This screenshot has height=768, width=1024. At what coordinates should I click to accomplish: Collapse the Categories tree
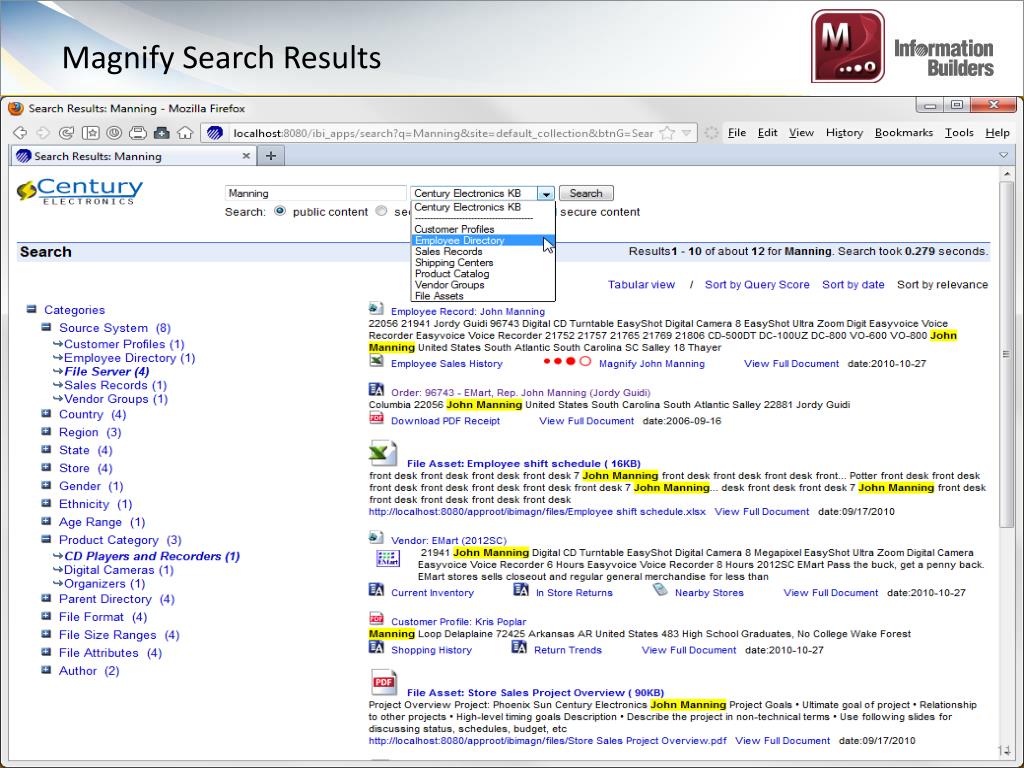coord(31,309)
